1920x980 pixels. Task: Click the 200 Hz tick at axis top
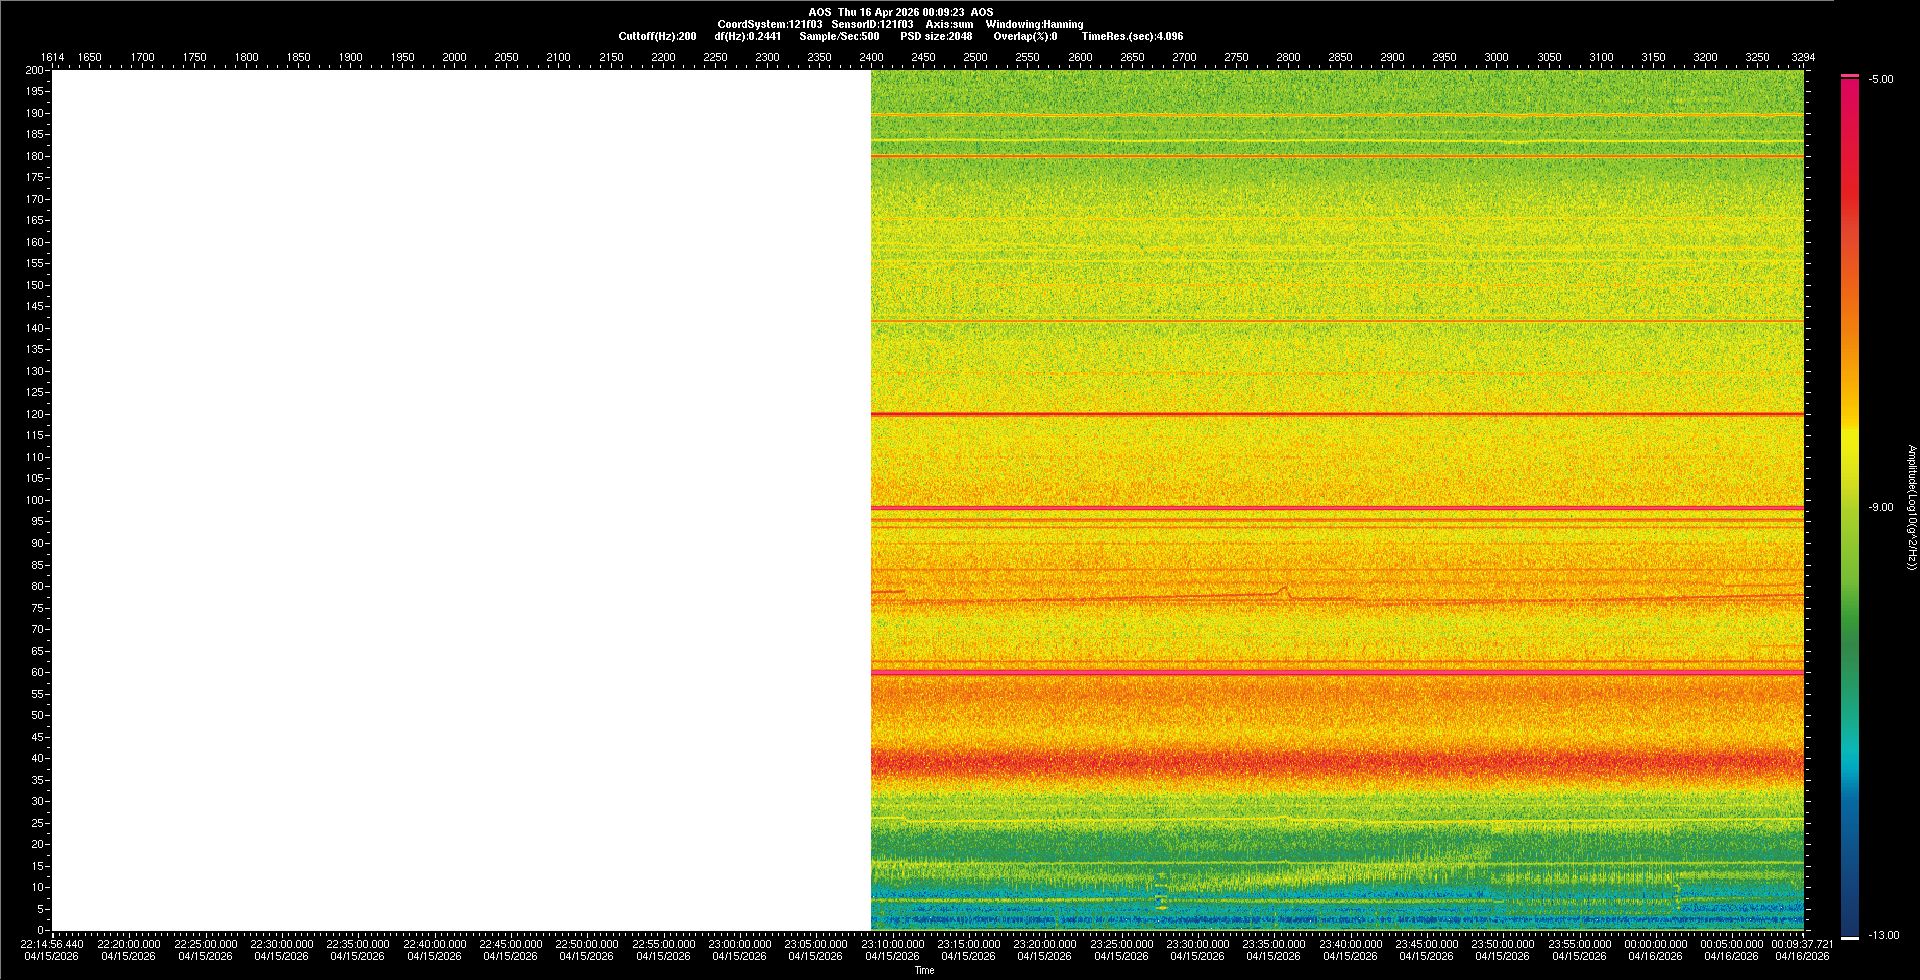click(x=34, y=70)
